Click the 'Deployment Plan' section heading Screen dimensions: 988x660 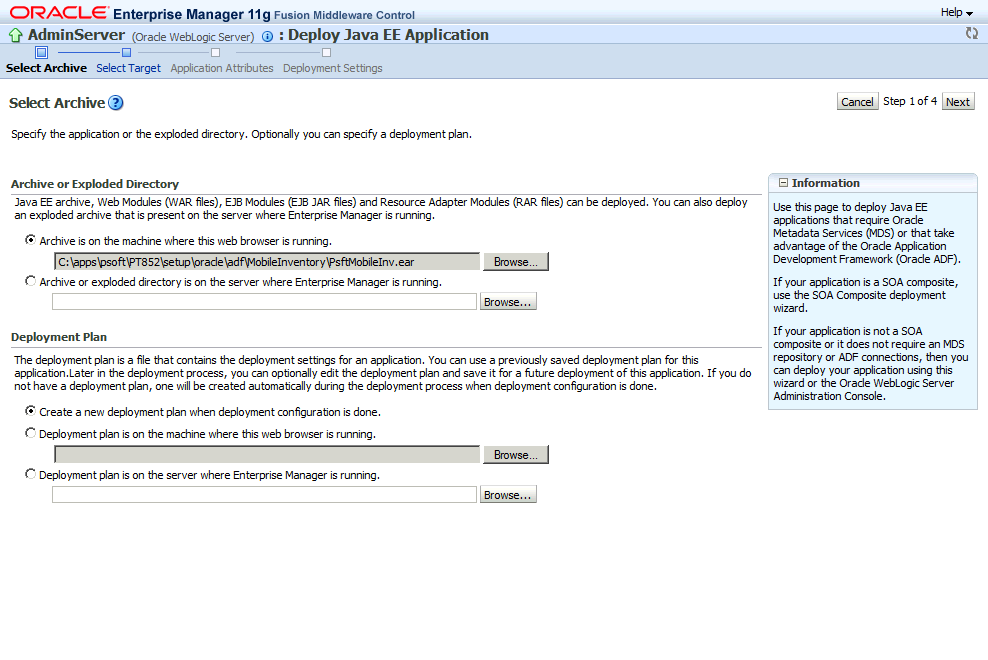pos(59,337)
